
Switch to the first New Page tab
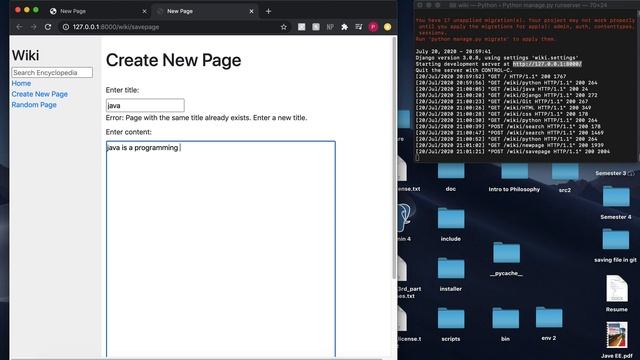(98, 11)
